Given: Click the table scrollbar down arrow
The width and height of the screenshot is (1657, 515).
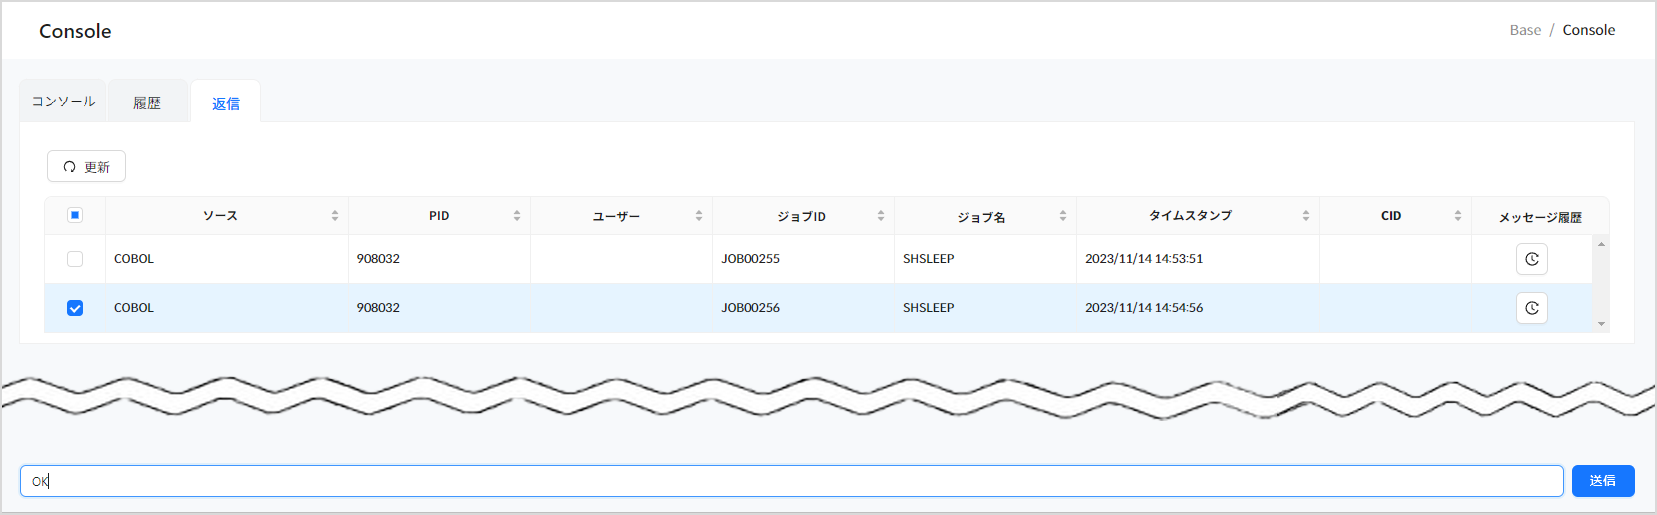Looking at the screenshot, I should [1601, 324].
